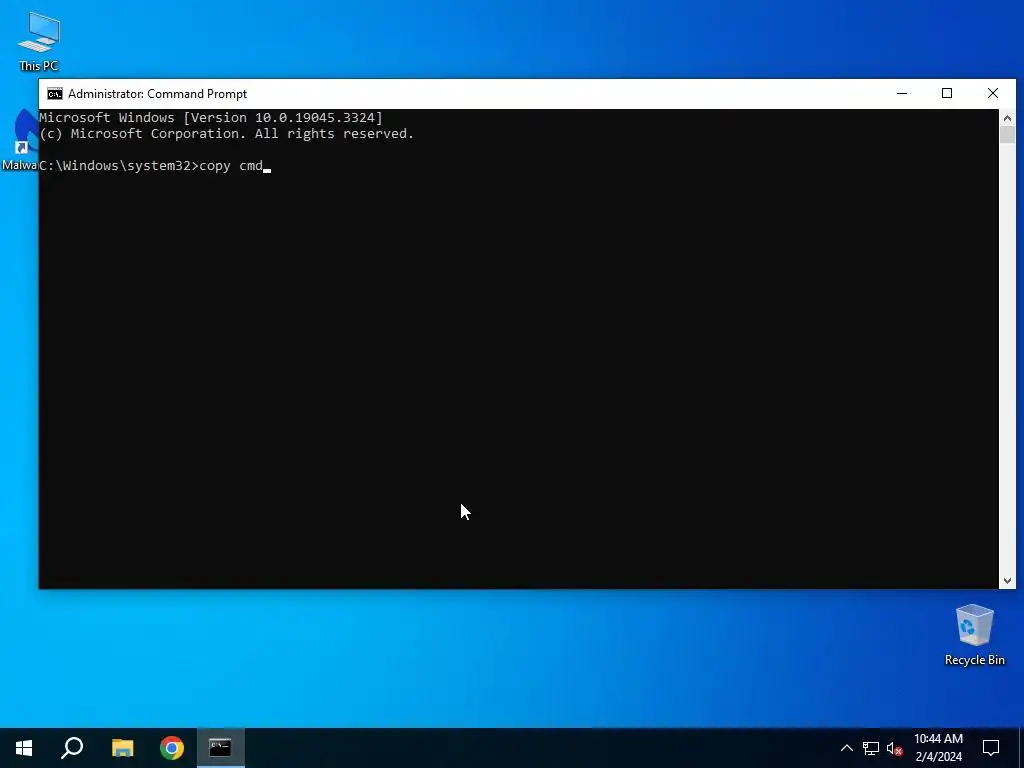Open the muted volume tray icon
Viewport: 1024px width, 768px height.
895,748
